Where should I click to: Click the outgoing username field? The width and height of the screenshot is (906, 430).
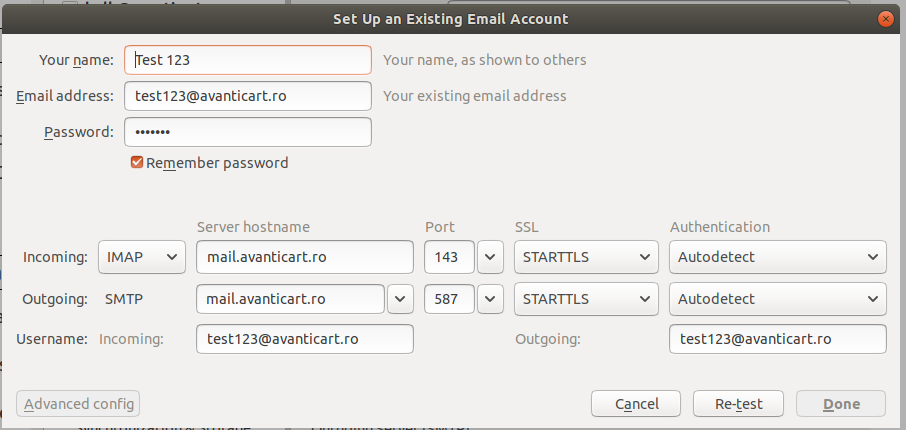(778, 339)
